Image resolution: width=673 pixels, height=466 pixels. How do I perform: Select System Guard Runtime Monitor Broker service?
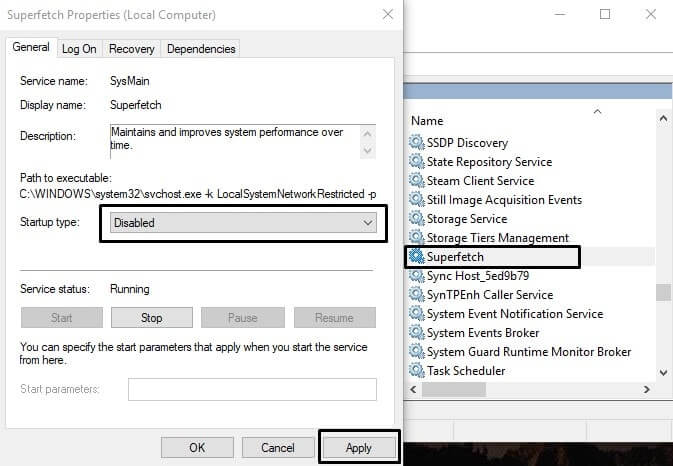pos(529,351)
